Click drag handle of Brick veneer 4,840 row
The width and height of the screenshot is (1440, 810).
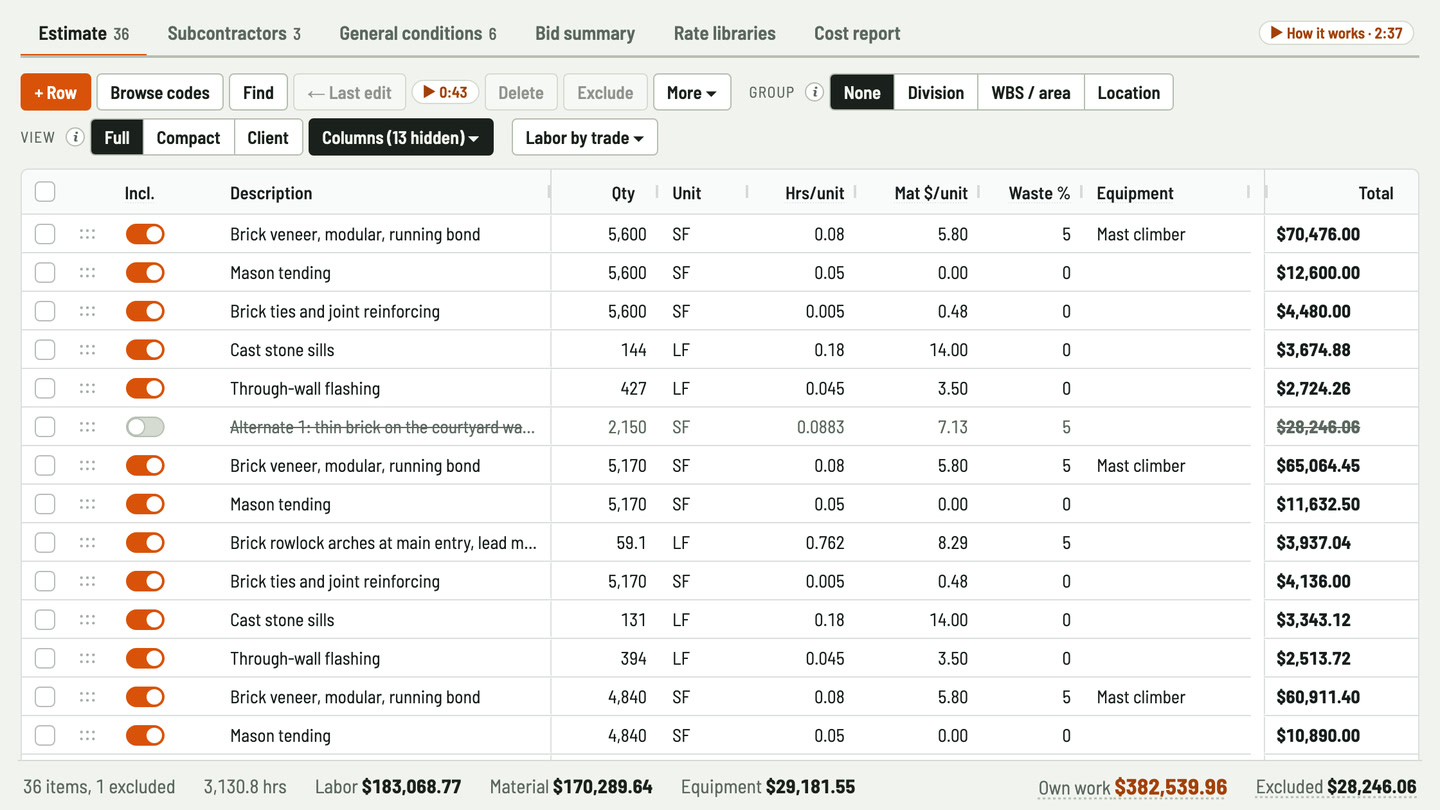point(87,697)
